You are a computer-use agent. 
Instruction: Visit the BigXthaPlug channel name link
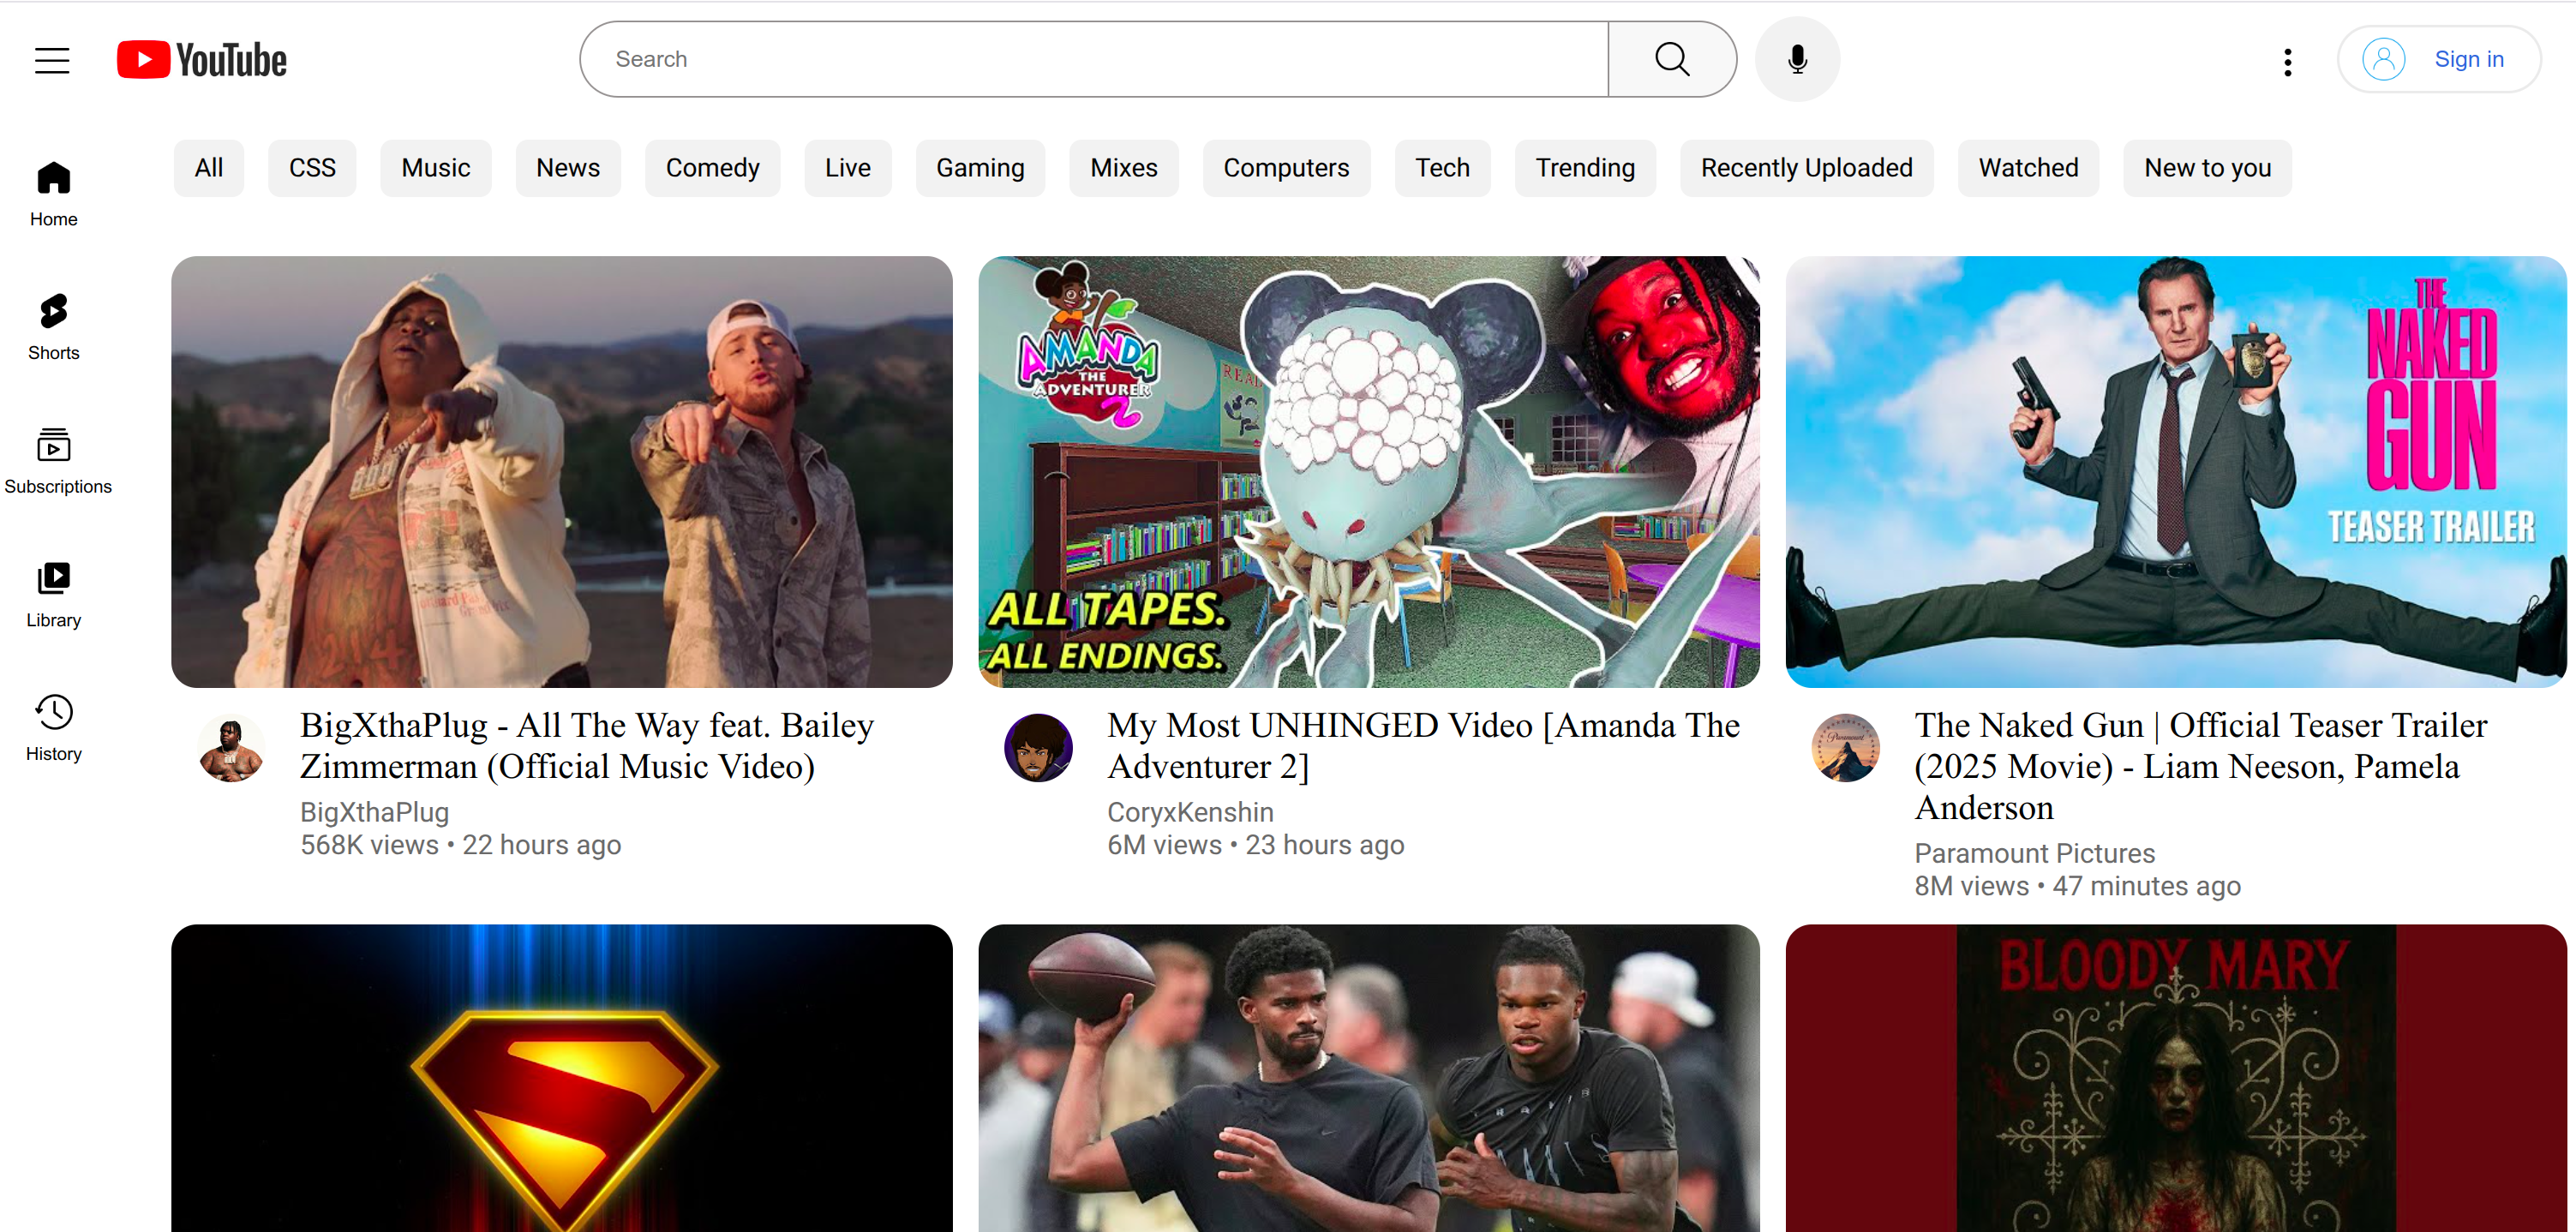tap(374, 812)
